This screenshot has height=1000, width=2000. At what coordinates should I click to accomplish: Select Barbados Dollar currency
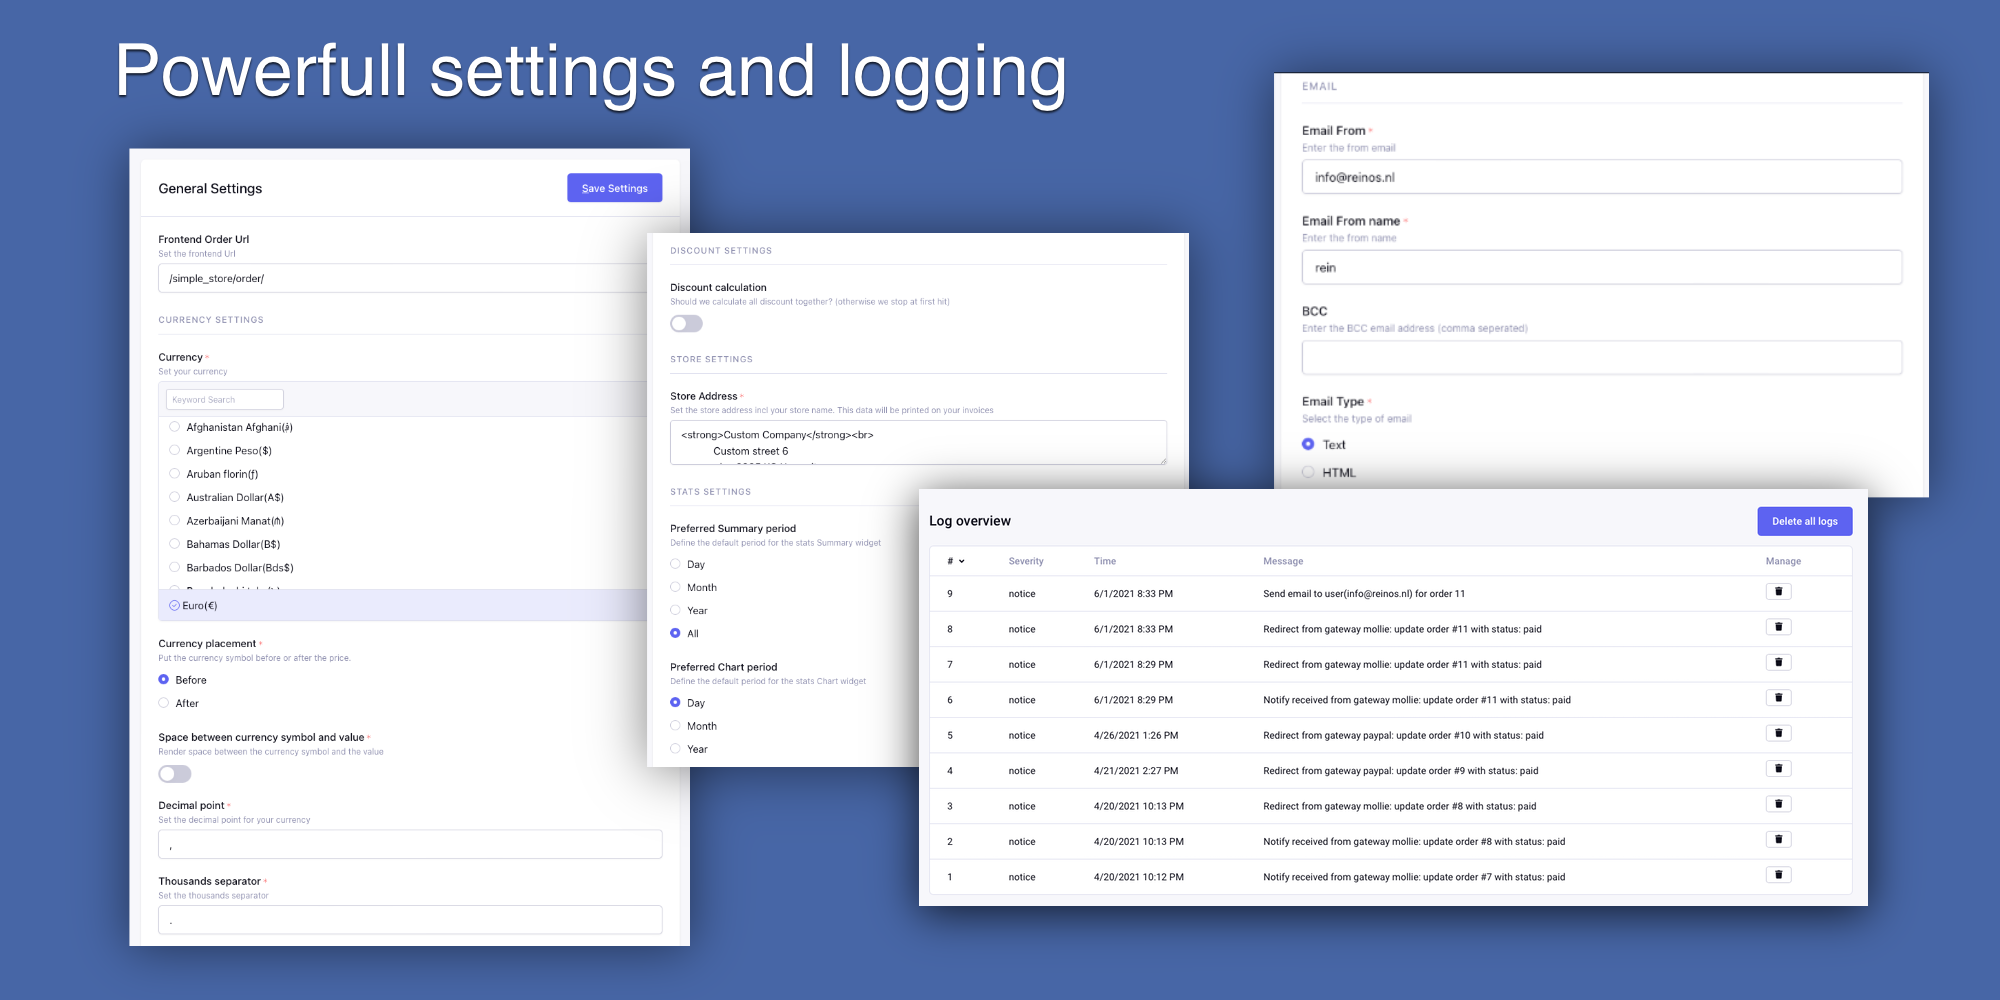coord(174,567)
